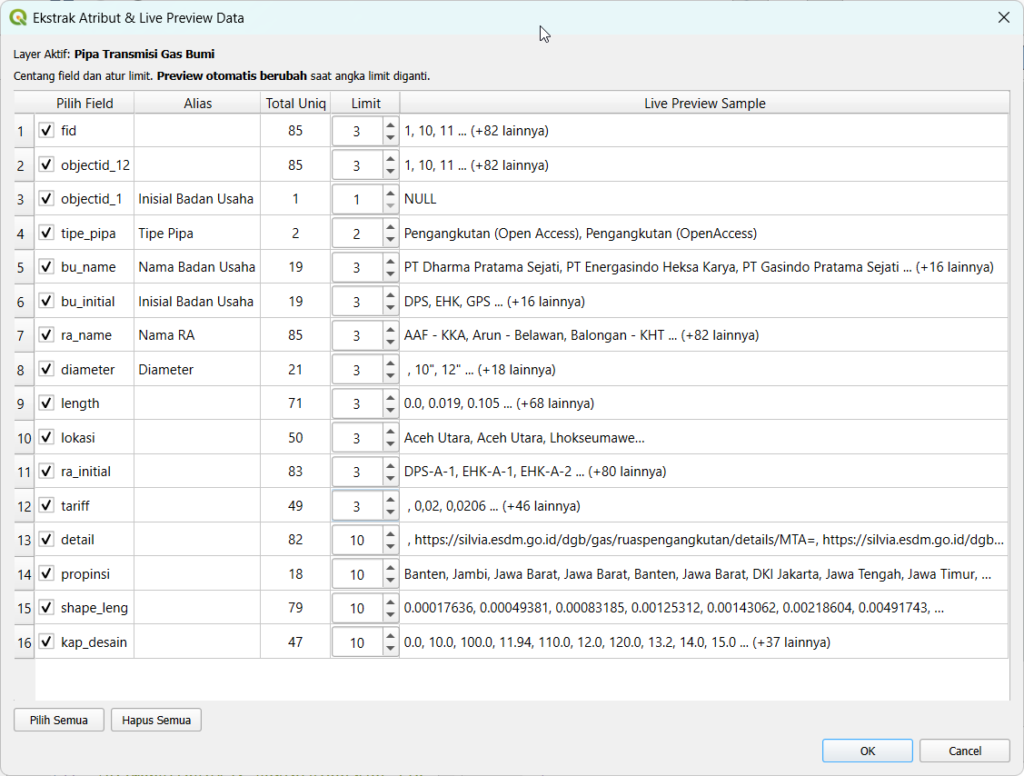
Task: Edit the Alias cell for length
Action: (197, 403)
